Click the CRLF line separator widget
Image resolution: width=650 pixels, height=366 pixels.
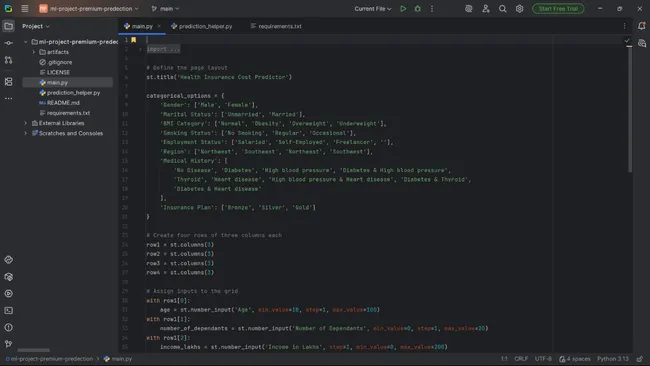pos(521,359)
